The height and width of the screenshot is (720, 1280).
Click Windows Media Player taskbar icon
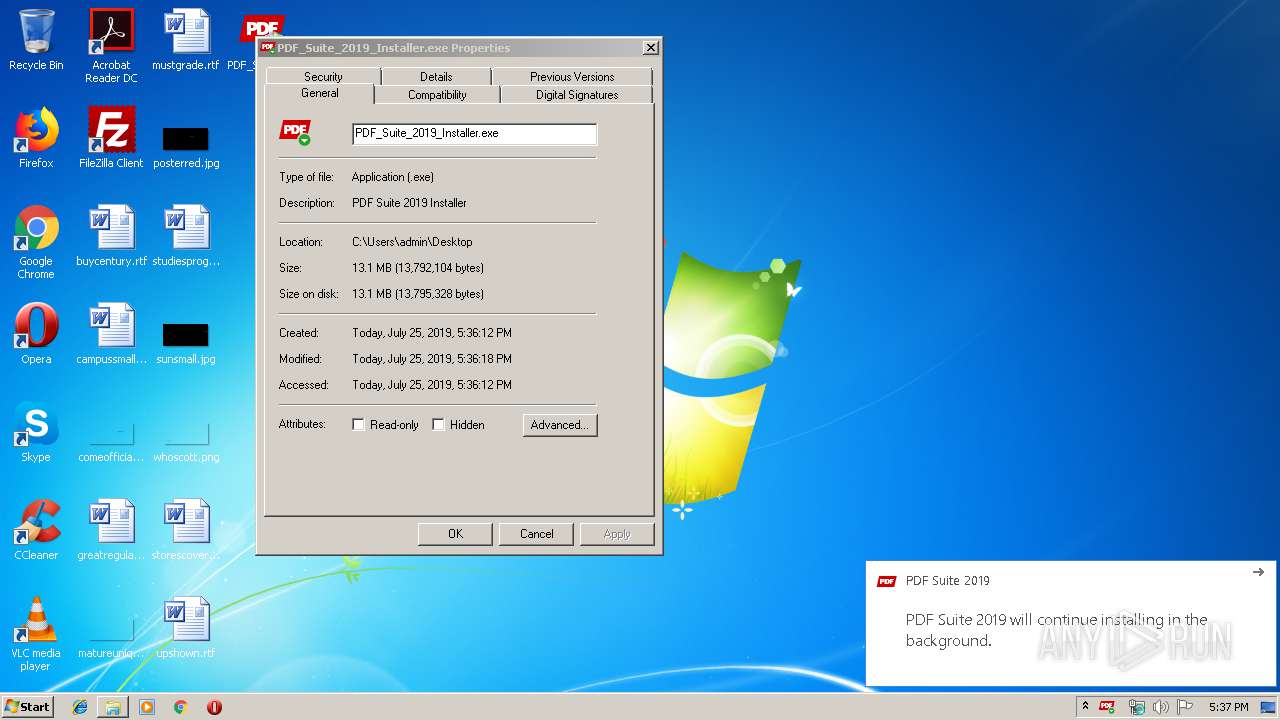[147, 707]
